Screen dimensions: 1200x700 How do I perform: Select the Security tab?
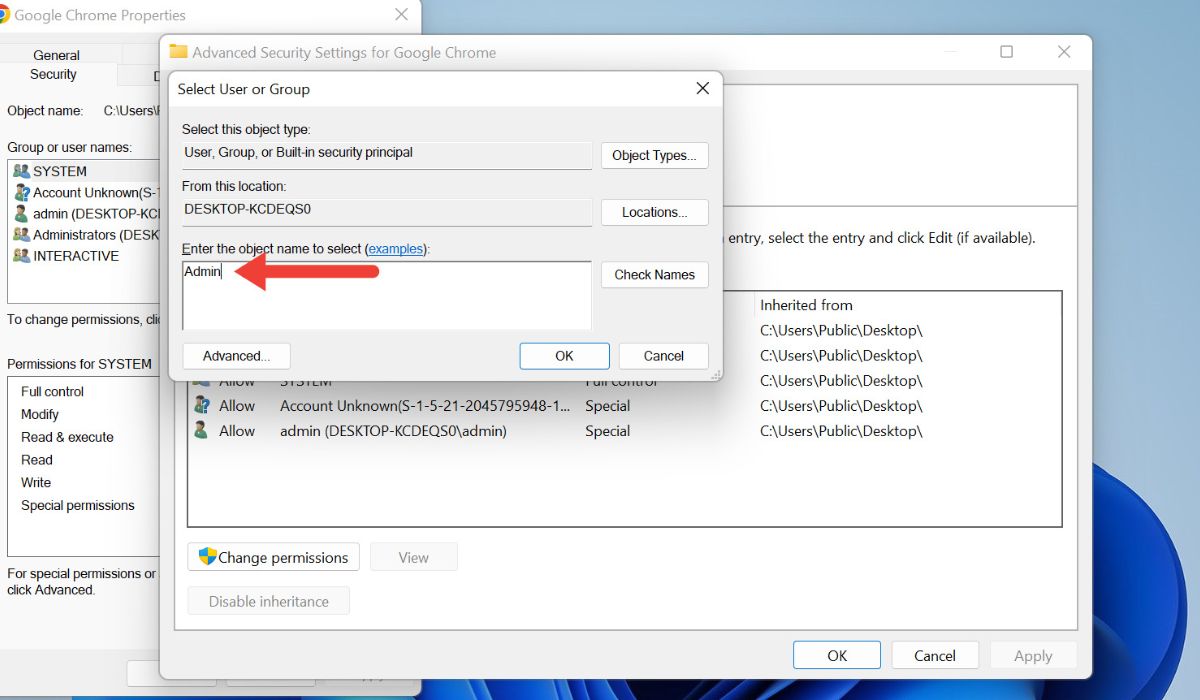tap(52, 74)
